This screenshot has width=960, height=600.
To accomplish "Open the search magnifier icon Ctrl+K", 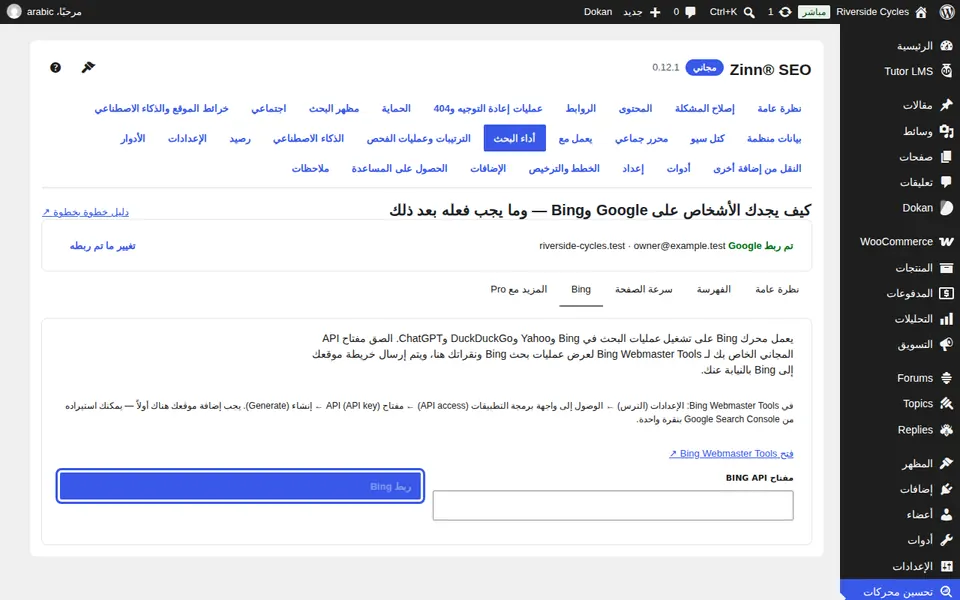I will [x=749, y=12].
